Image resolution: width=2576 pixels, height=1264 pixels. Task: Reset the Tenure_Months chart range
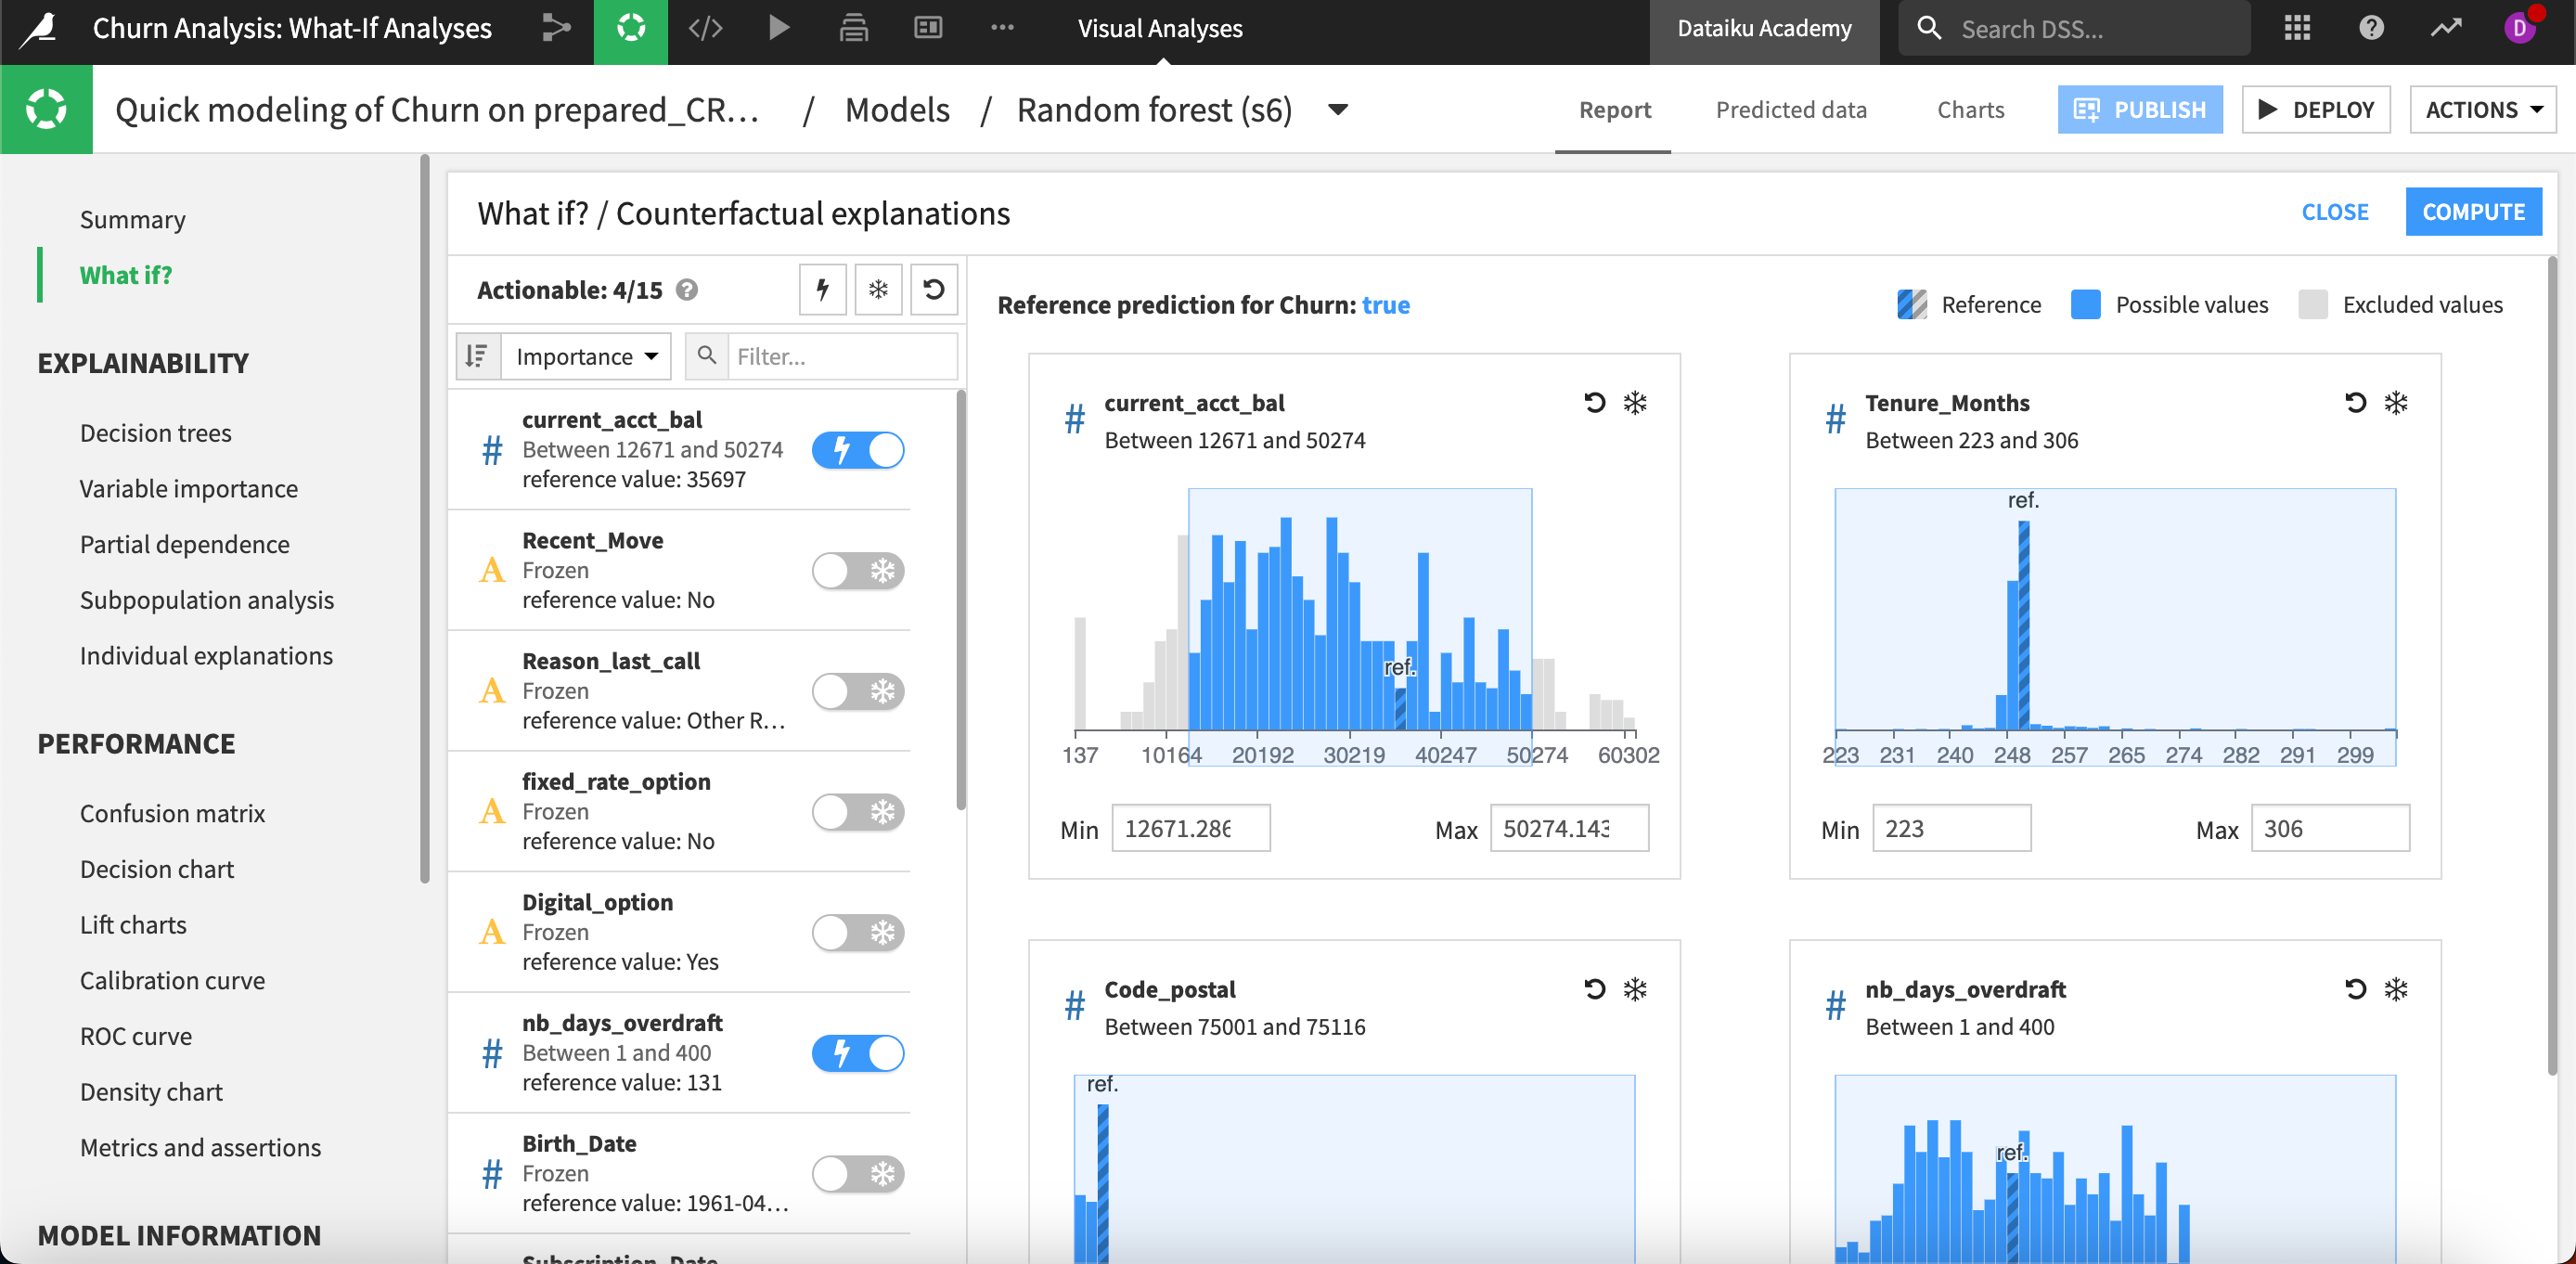point(2356,402)
